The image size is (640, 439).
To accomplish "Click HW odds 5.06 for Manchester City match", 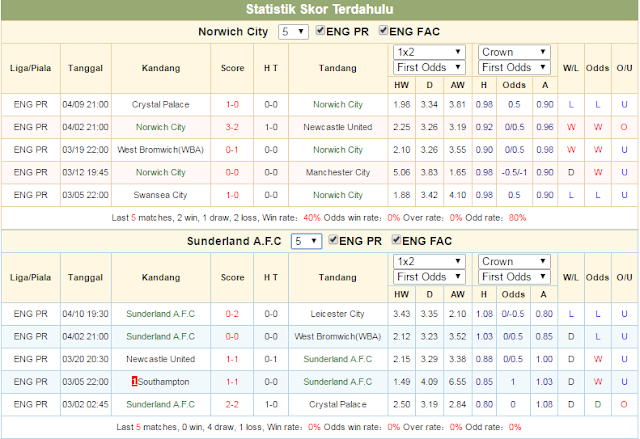I will [x=402, y=173].
